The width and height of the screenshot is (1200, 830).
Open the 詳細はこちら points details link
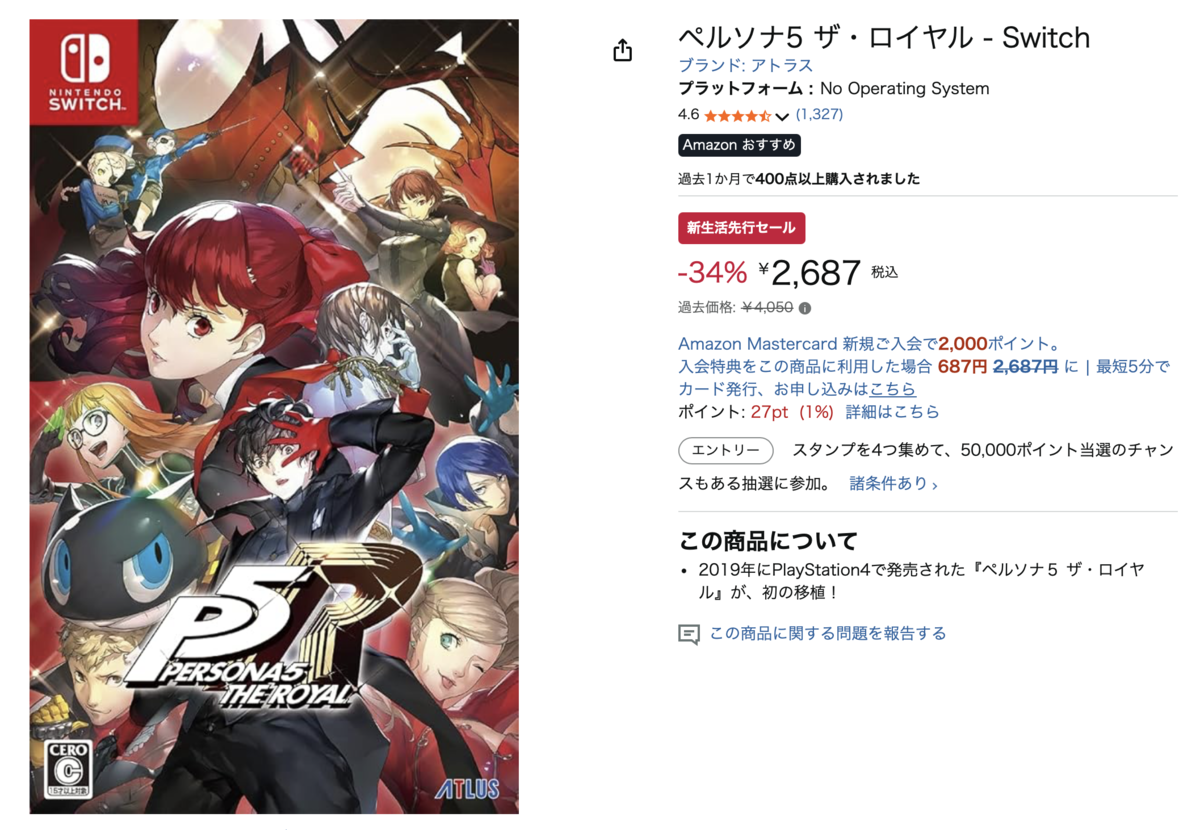pyautogui.click(x=893, y=412)
